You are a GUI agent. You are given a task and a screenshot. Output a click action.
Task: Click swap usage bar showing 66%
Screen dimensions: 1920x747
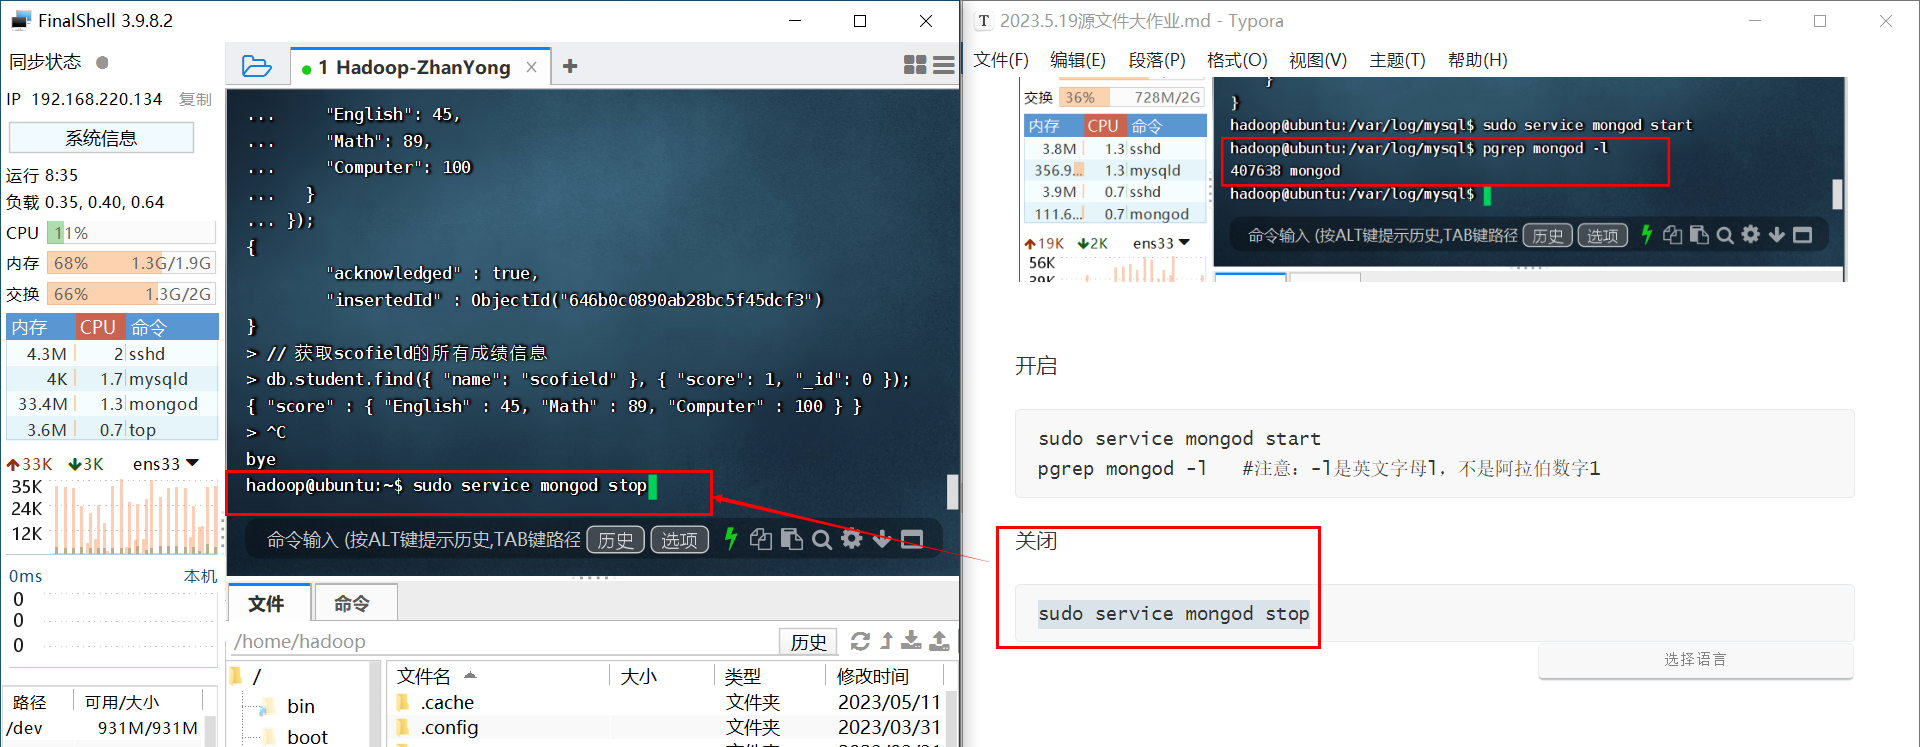[131, 294]
